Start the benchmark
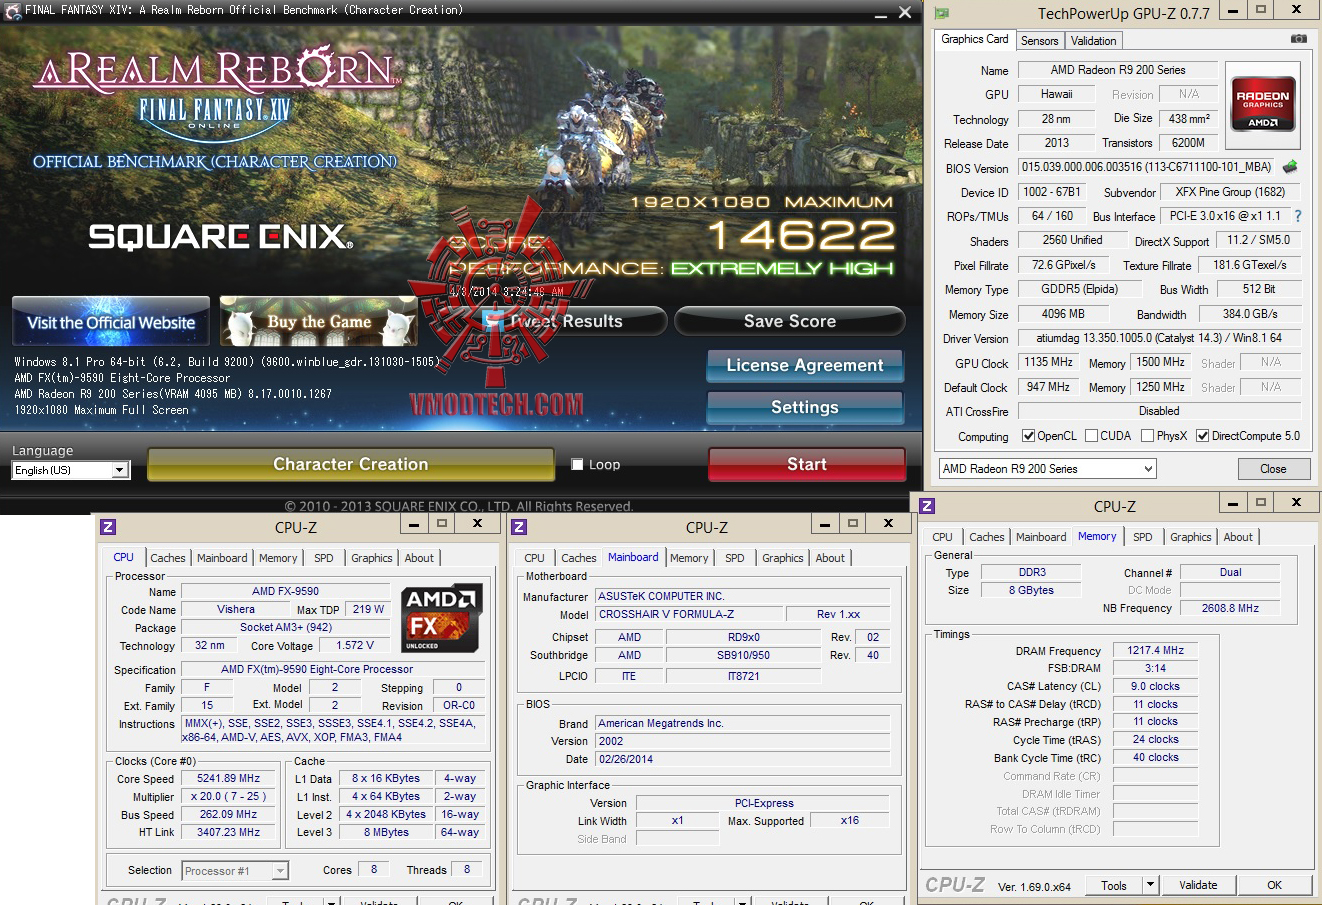This screenshot has height=905, width=1322. [x=807, y=464]
